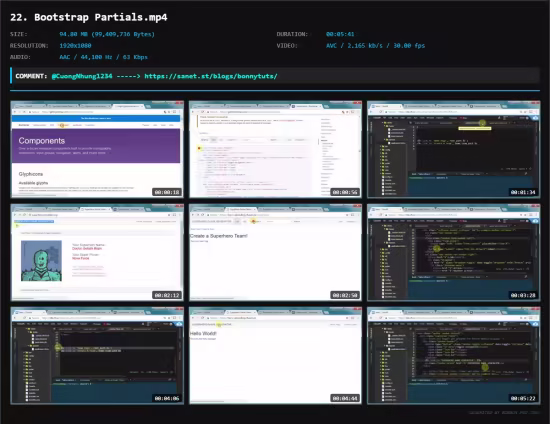Open the thumbnail stamped 00:01:34
The image size is (550, 424).
tap(454, 149)
